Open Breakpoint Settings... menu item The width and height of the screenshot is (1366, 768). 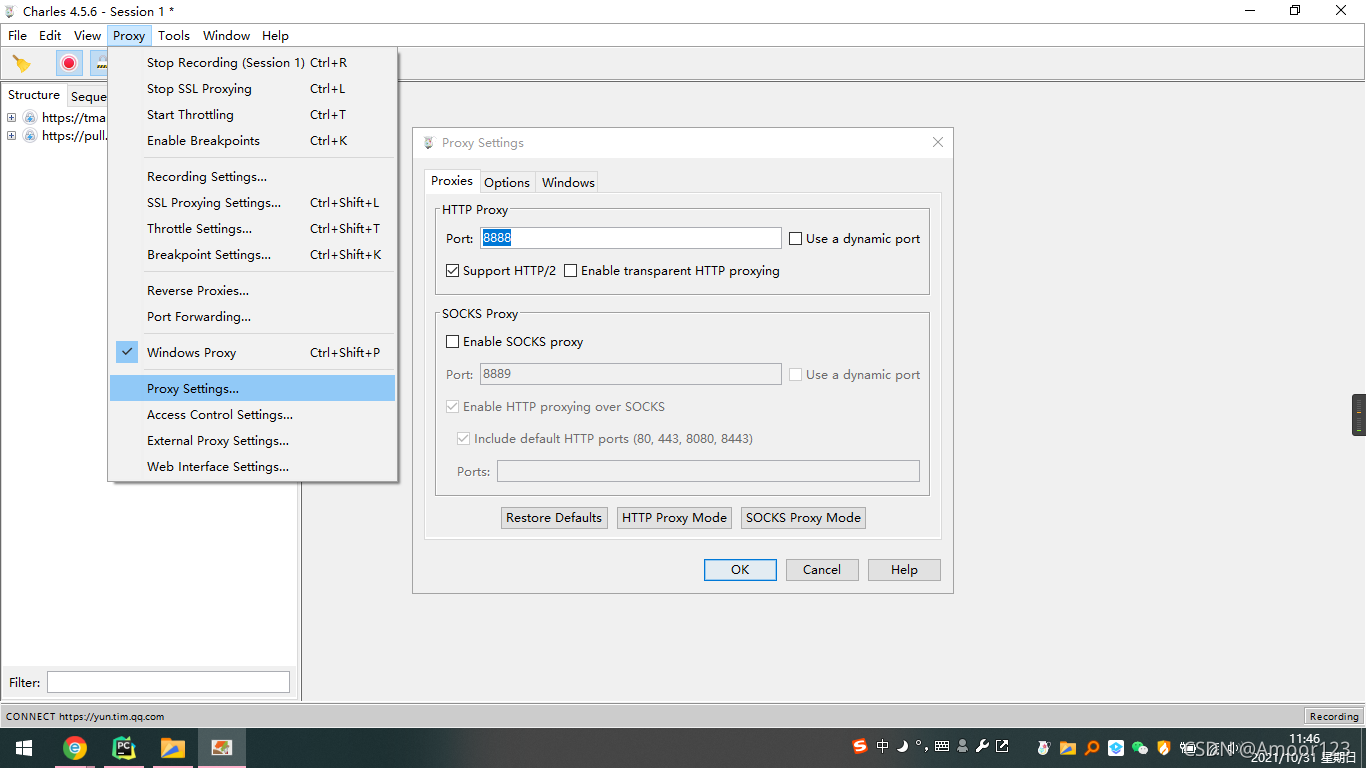coord(252,255)
